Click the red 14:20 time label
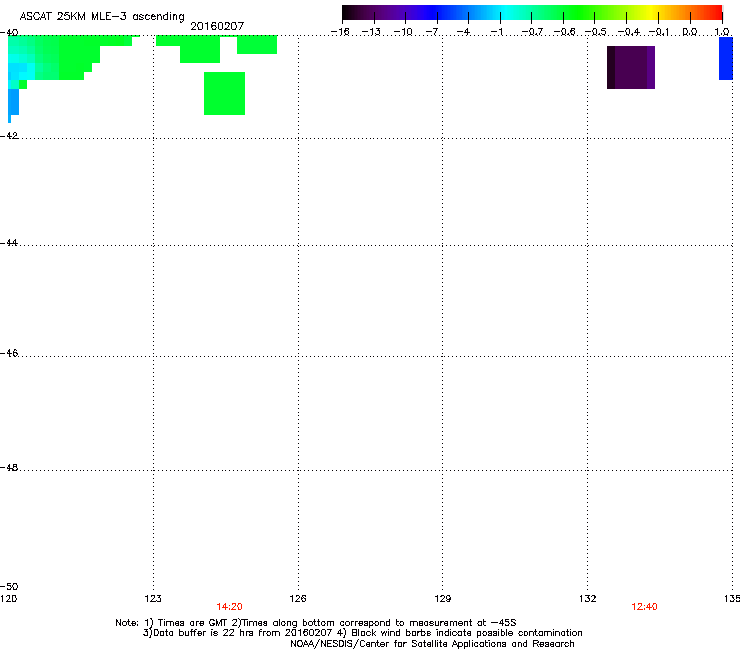Screen dimensions: 740x650 point(229,607)
